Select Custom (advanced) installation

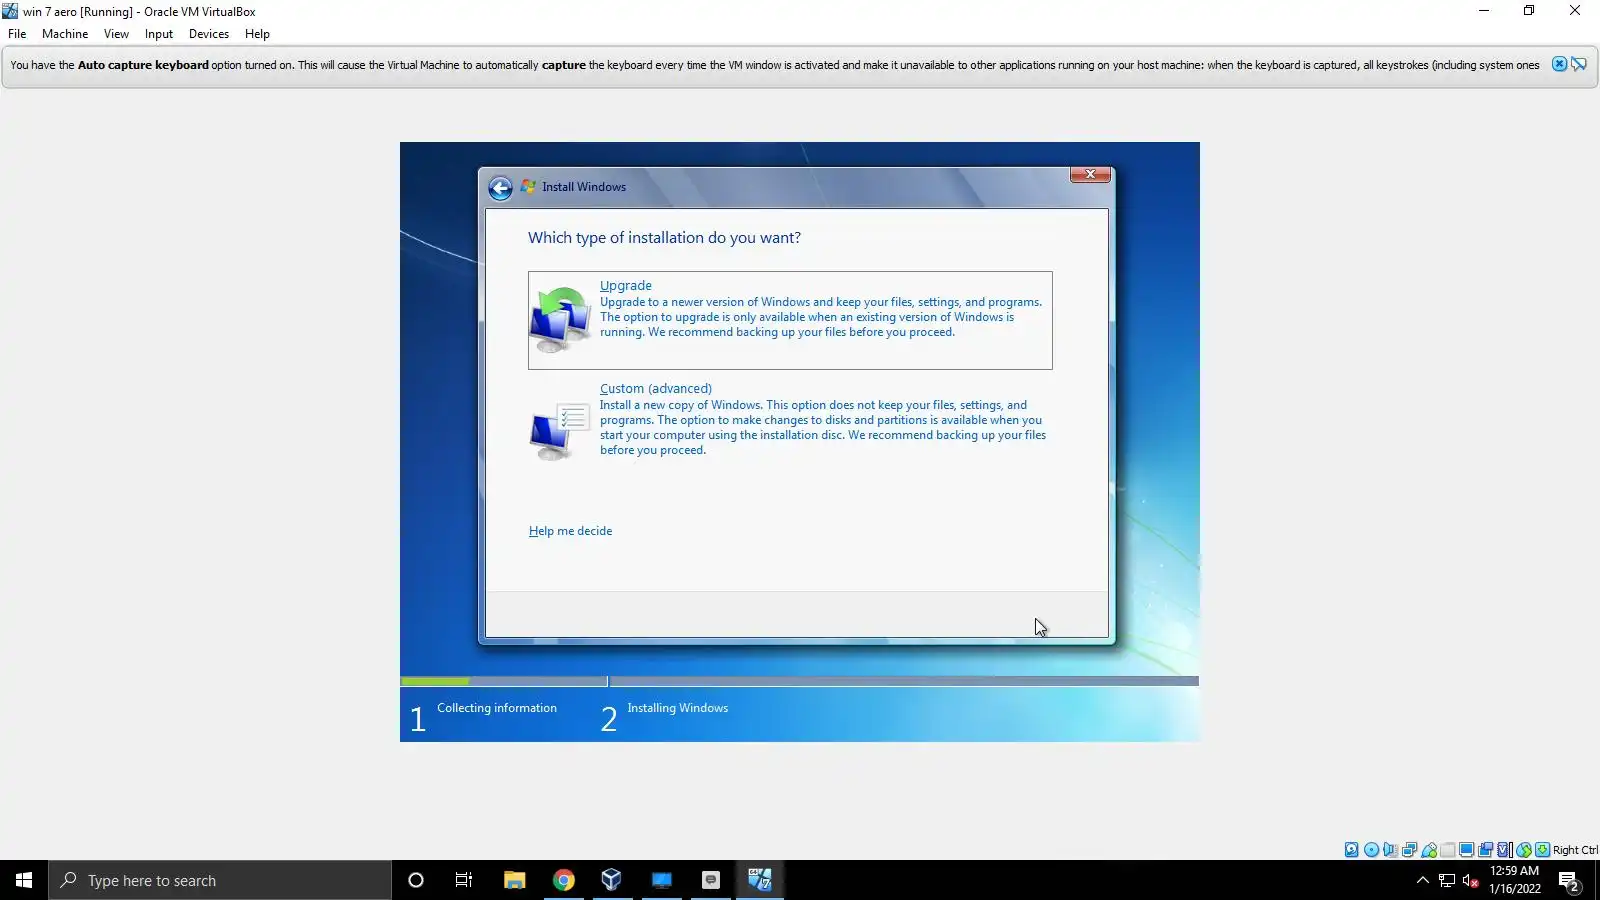(790, 422)
